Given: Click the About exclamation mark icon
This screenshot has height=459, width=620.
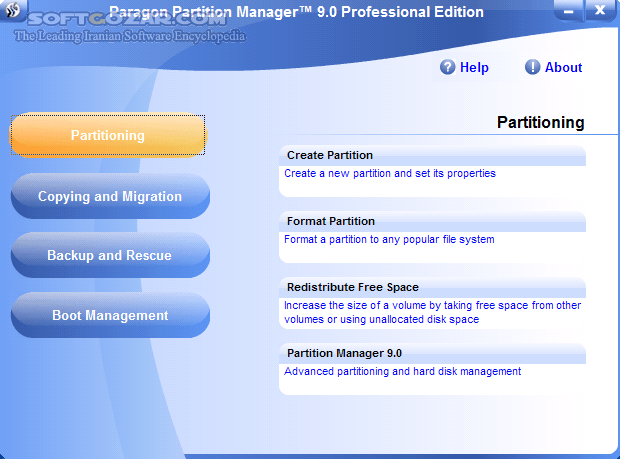Looking at the screenshot, I should click(x=532, y=67).
